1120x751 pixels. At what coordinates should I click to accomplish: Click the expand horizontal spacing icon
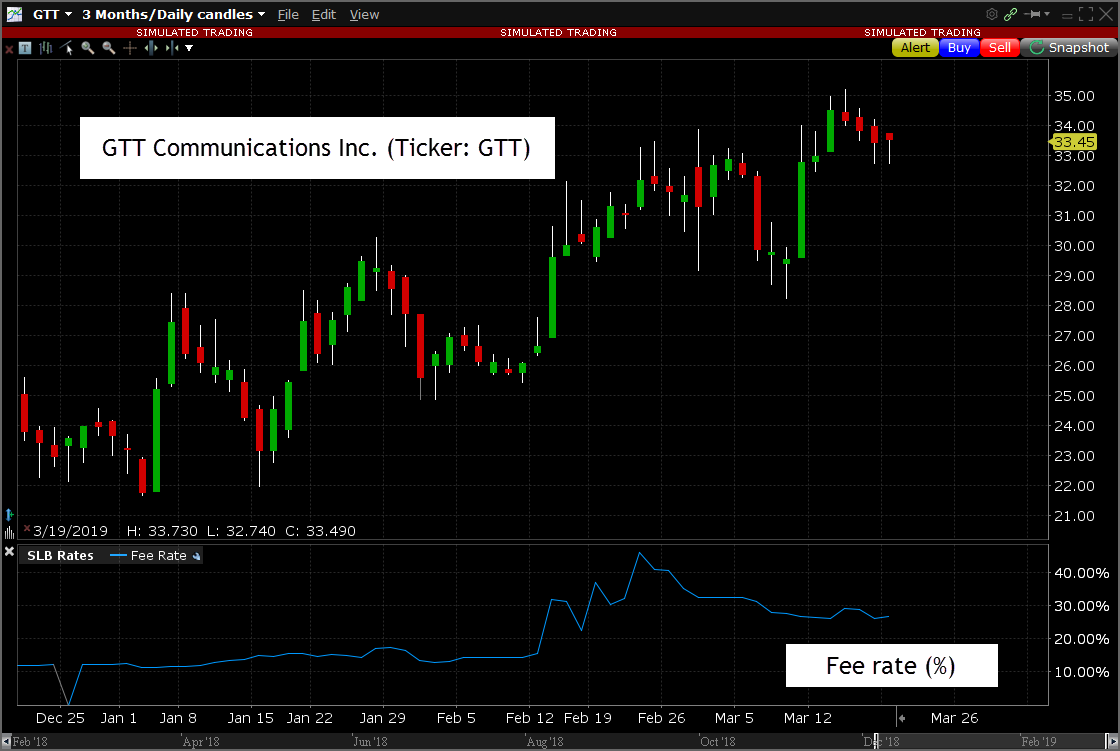point(151,48)
